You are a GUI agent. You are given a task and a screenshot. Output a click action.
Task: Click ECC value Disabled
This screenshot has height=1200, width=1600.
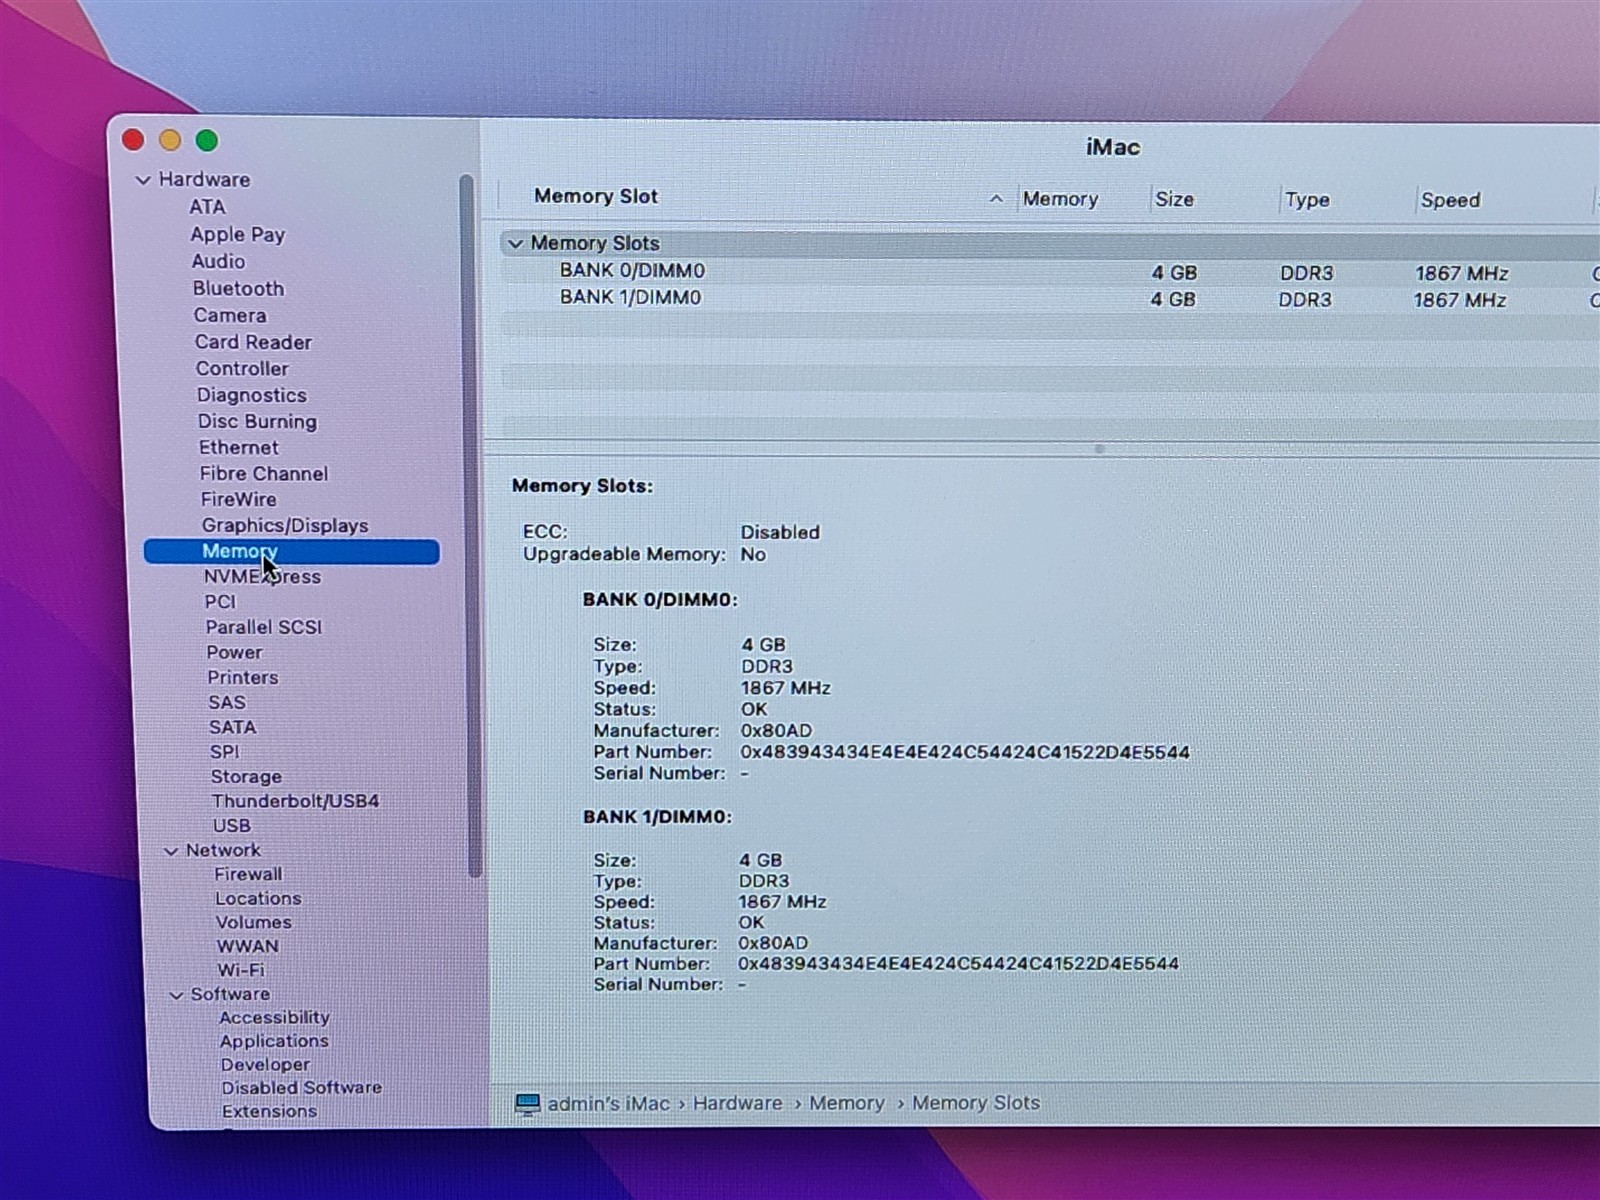[x=780, y=532]
